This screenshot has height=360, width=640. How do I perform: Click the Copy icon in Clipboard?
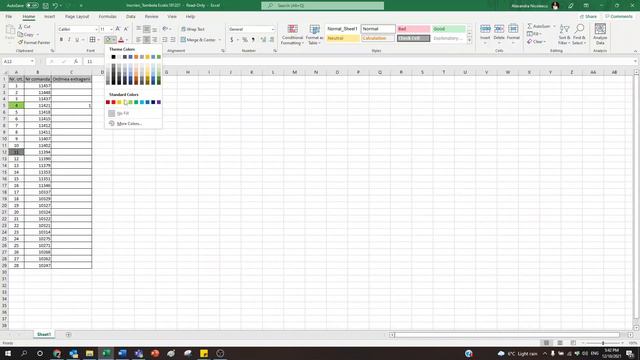pos(20,34)
